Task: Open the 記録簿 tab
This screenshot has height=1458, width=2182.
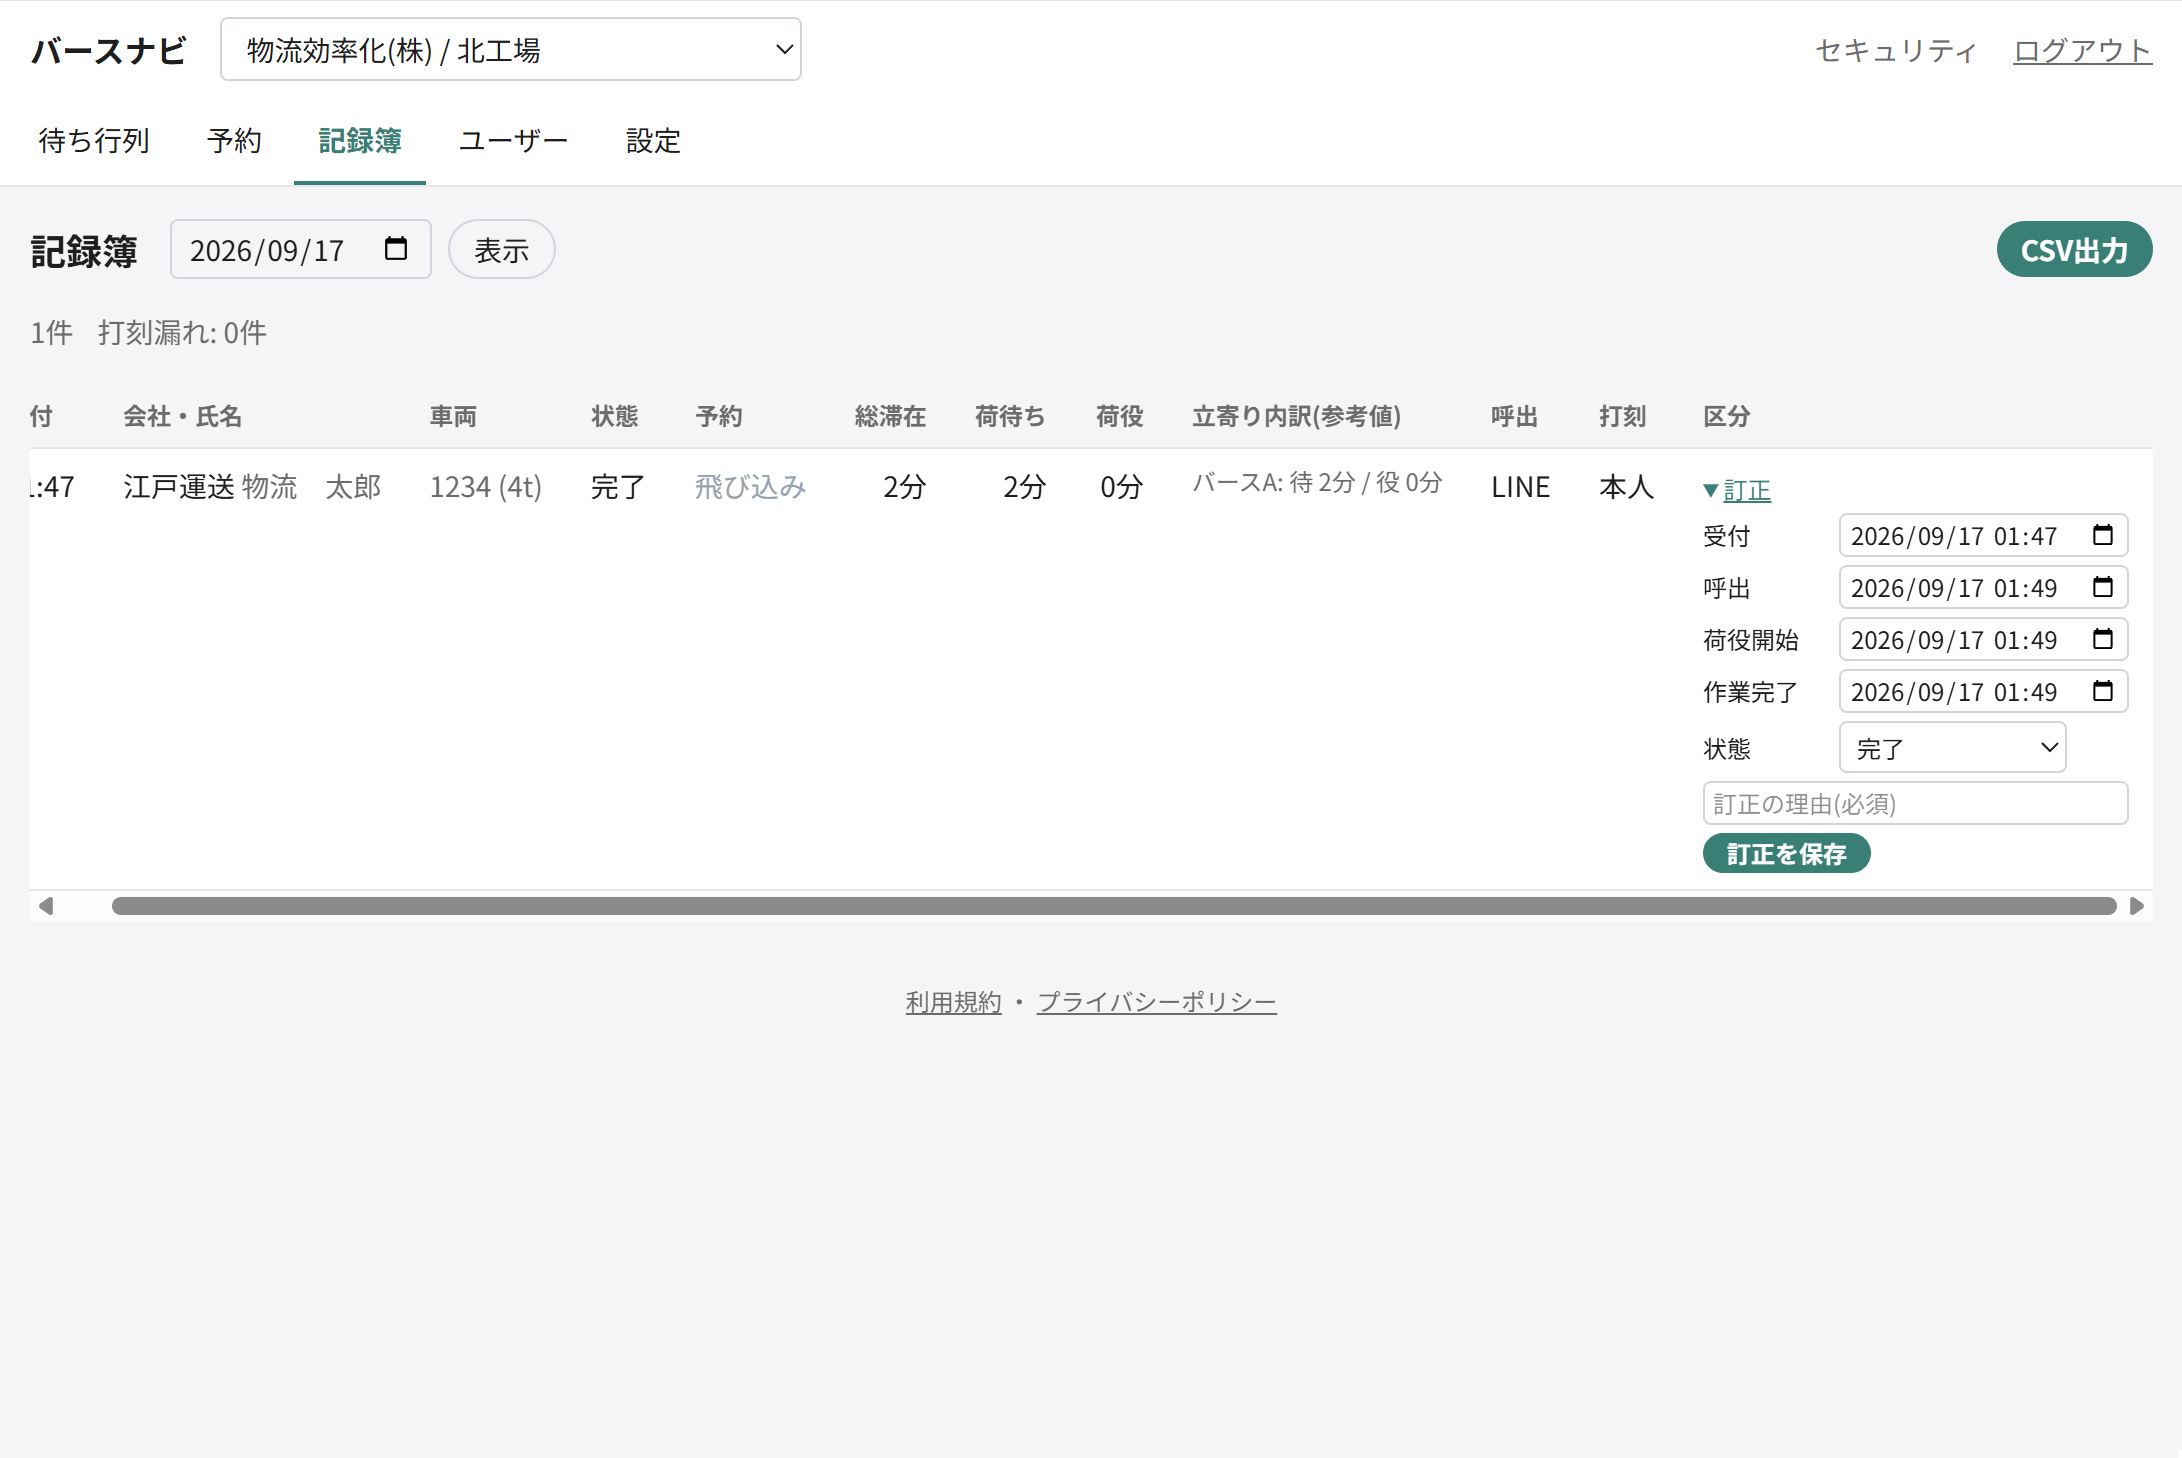Action: (x=360, y=141)
